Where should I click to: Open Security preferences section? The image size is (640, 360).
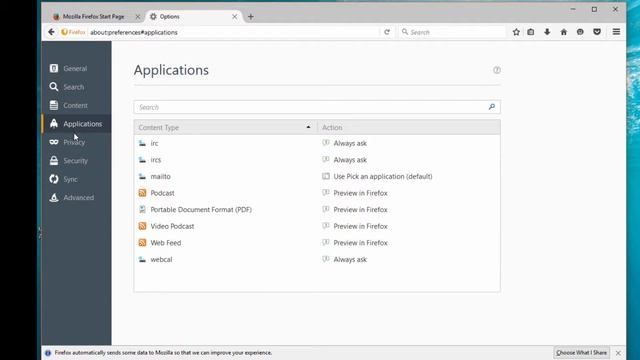pyautogui.click(x=76, y=160)
